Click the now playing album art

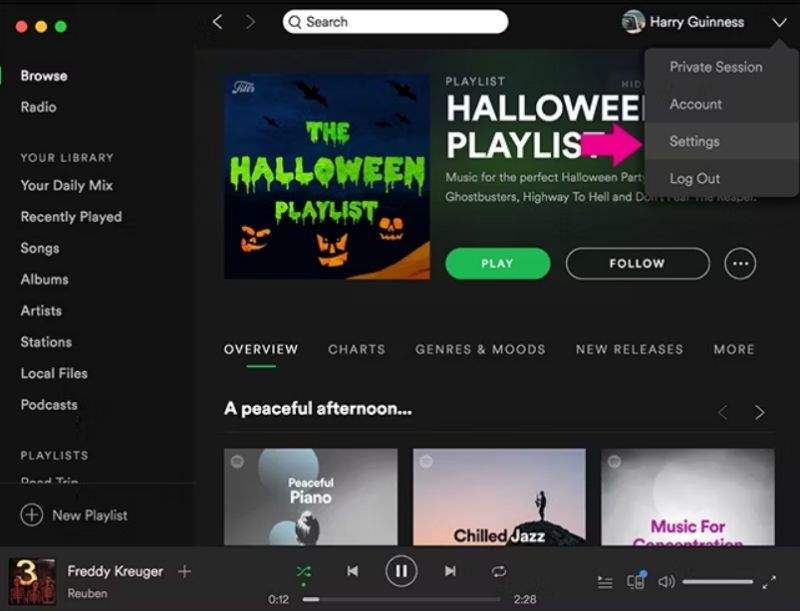(x=32, y=581)
